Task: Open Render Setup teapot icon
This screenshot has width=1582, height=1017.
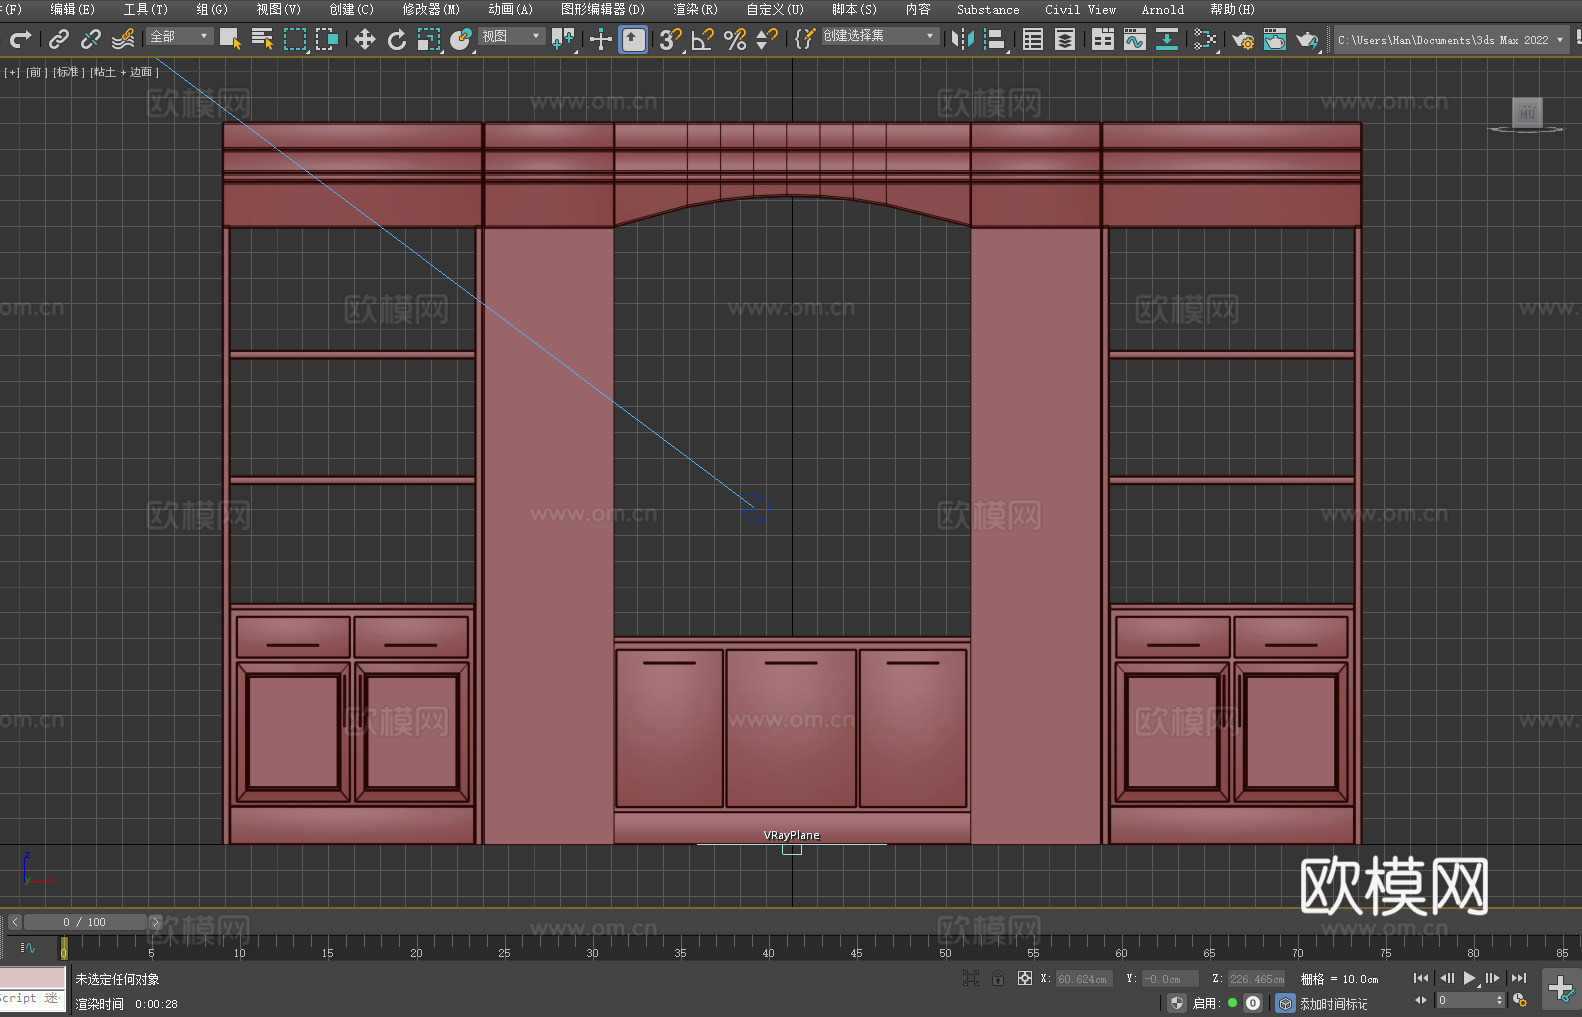Action: point(1243,39)
